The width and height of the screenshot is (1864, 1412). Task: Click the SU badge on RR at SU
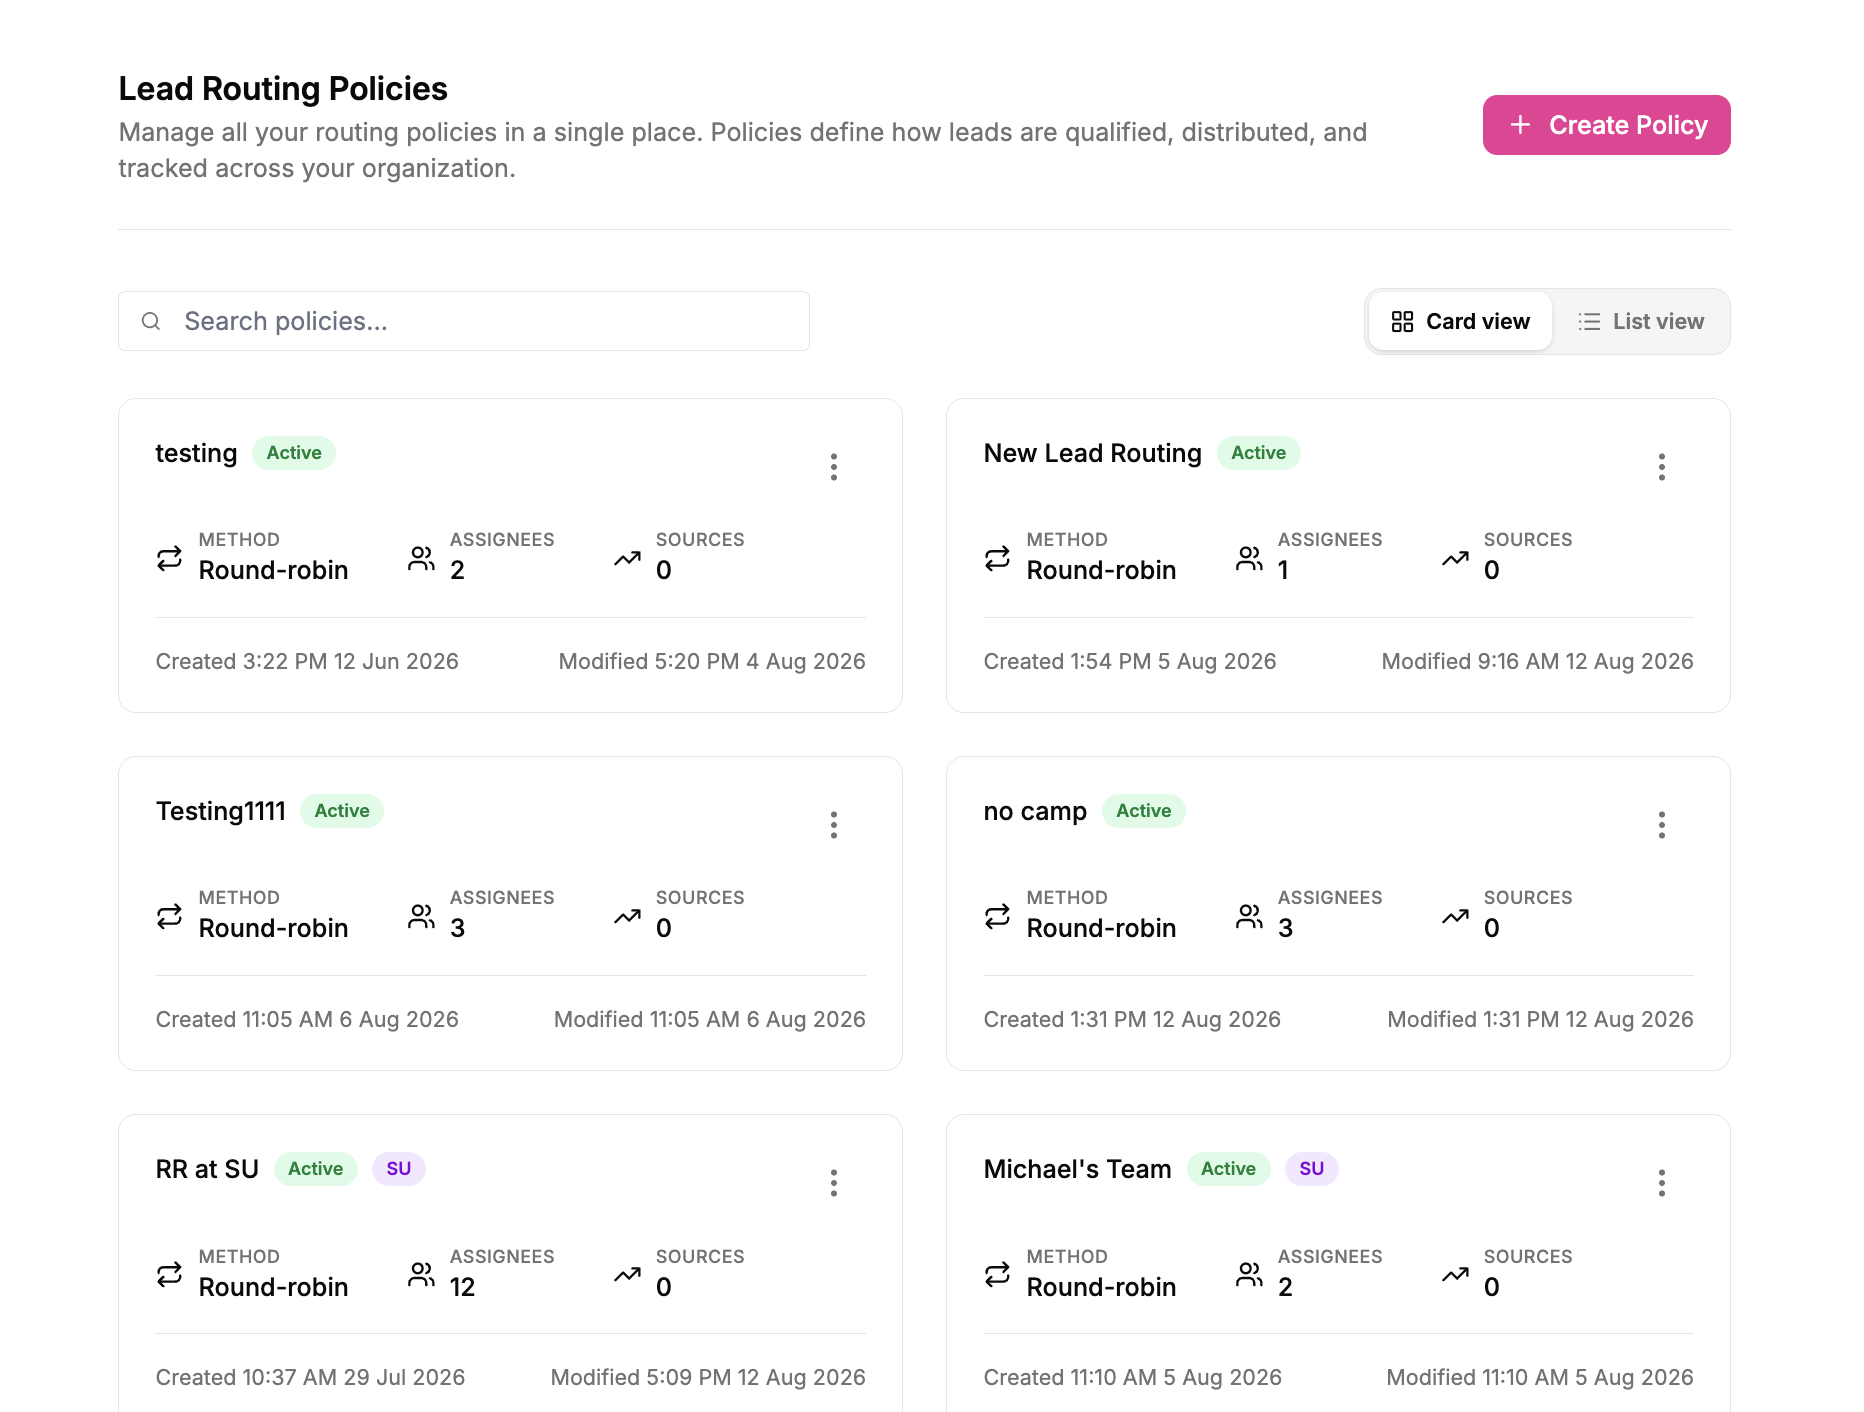[399, 1169]
